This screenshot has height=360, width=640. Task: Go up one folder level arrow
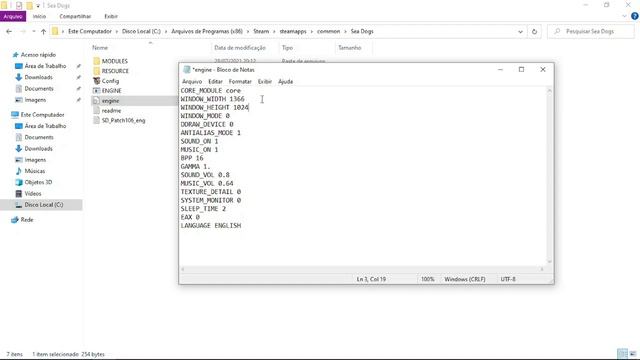coord(43,31)
